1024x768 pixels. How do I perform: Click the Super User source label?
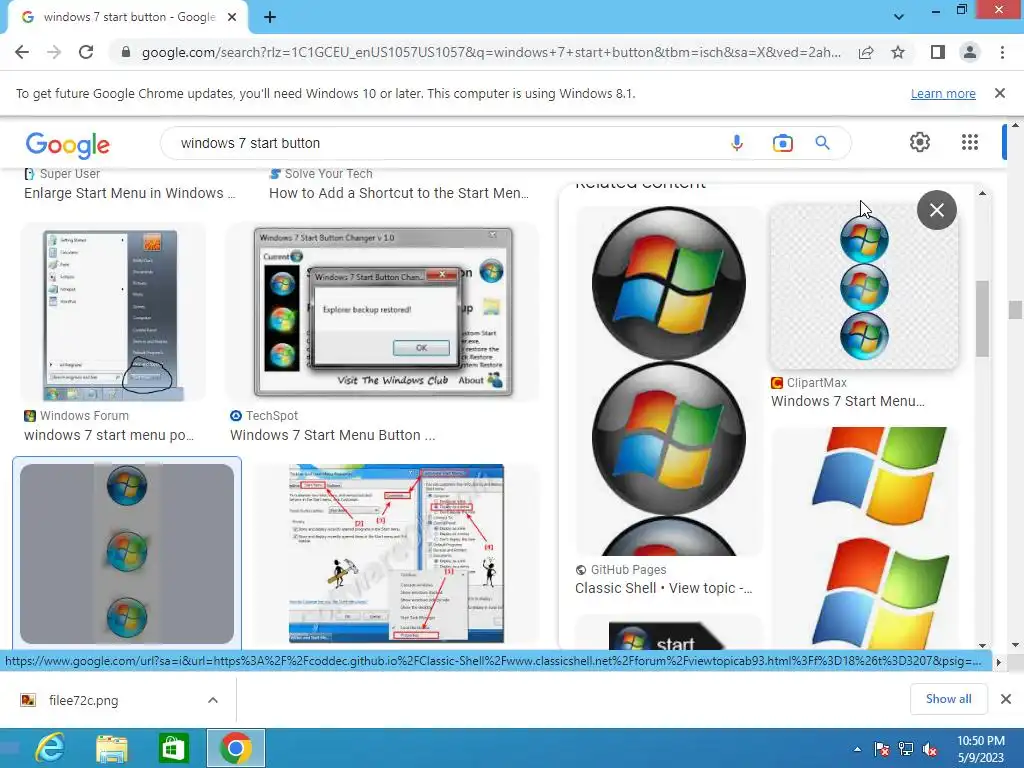pyautogui.click(x=69, y=174)
